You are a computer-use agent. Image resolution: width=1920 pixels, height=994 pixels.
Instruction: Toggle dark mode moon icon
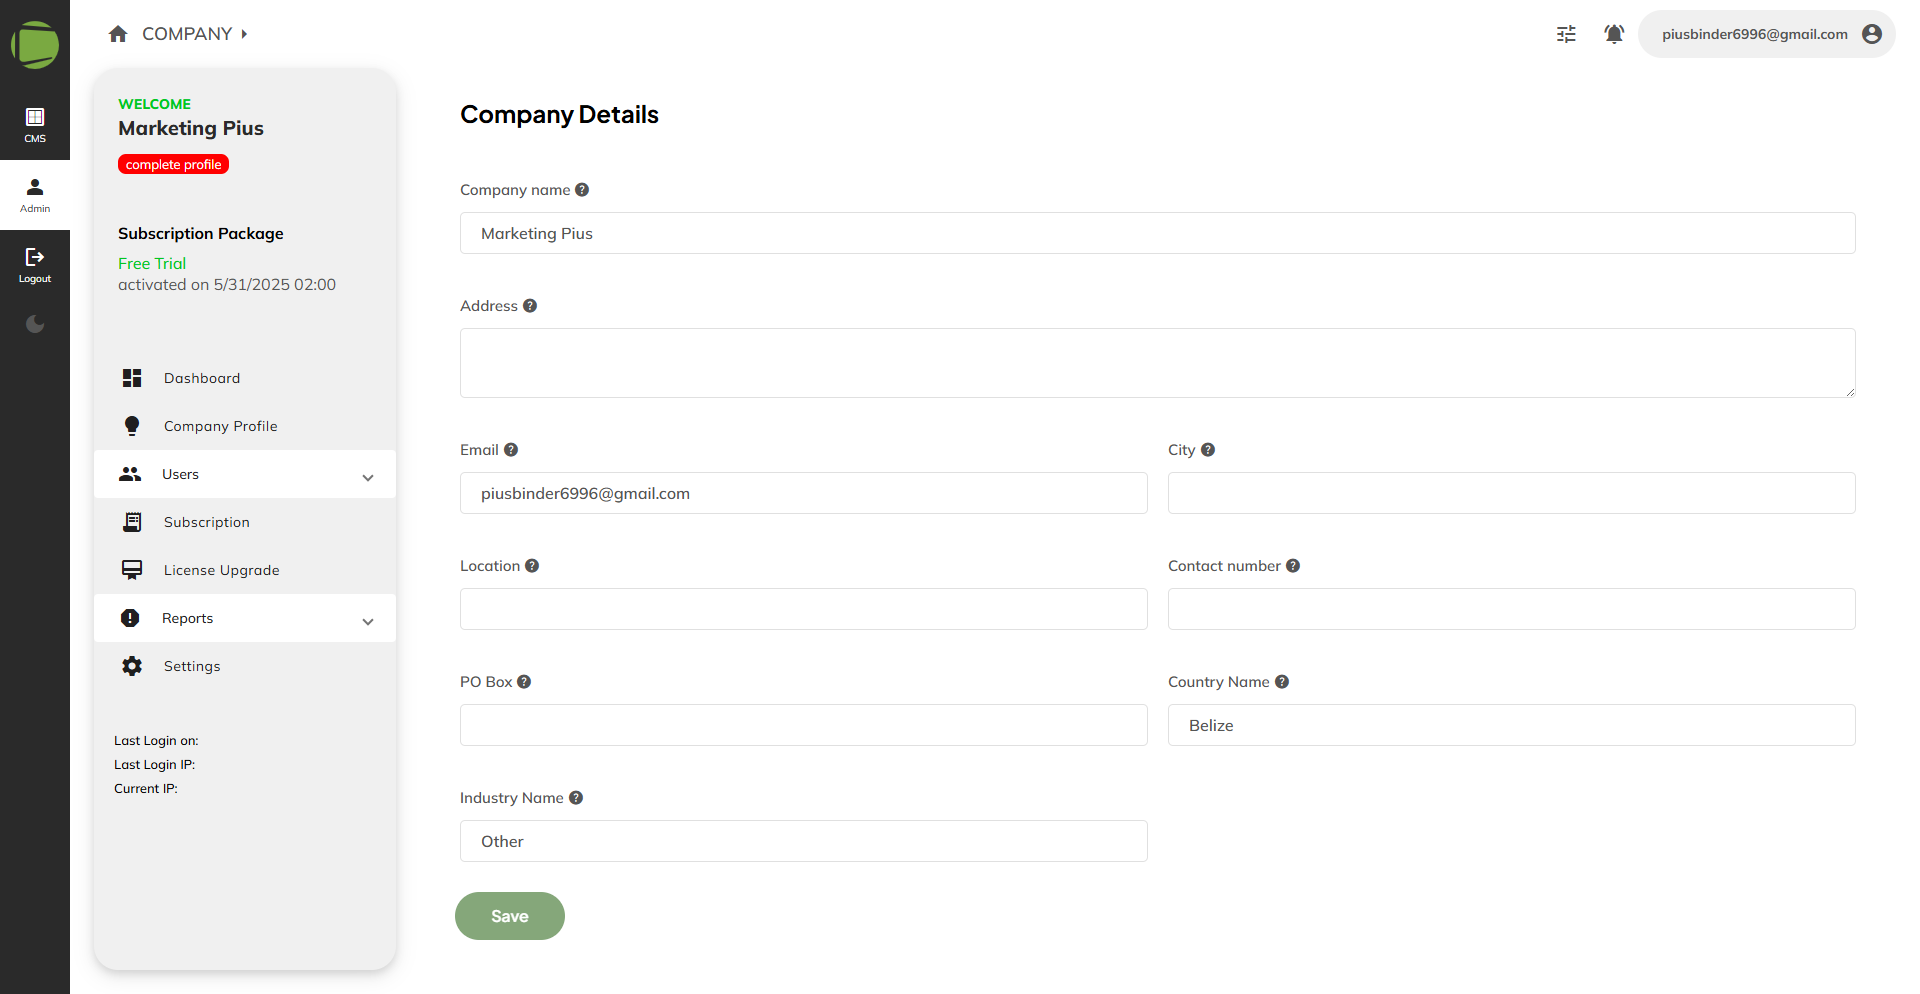click(35, 324)
